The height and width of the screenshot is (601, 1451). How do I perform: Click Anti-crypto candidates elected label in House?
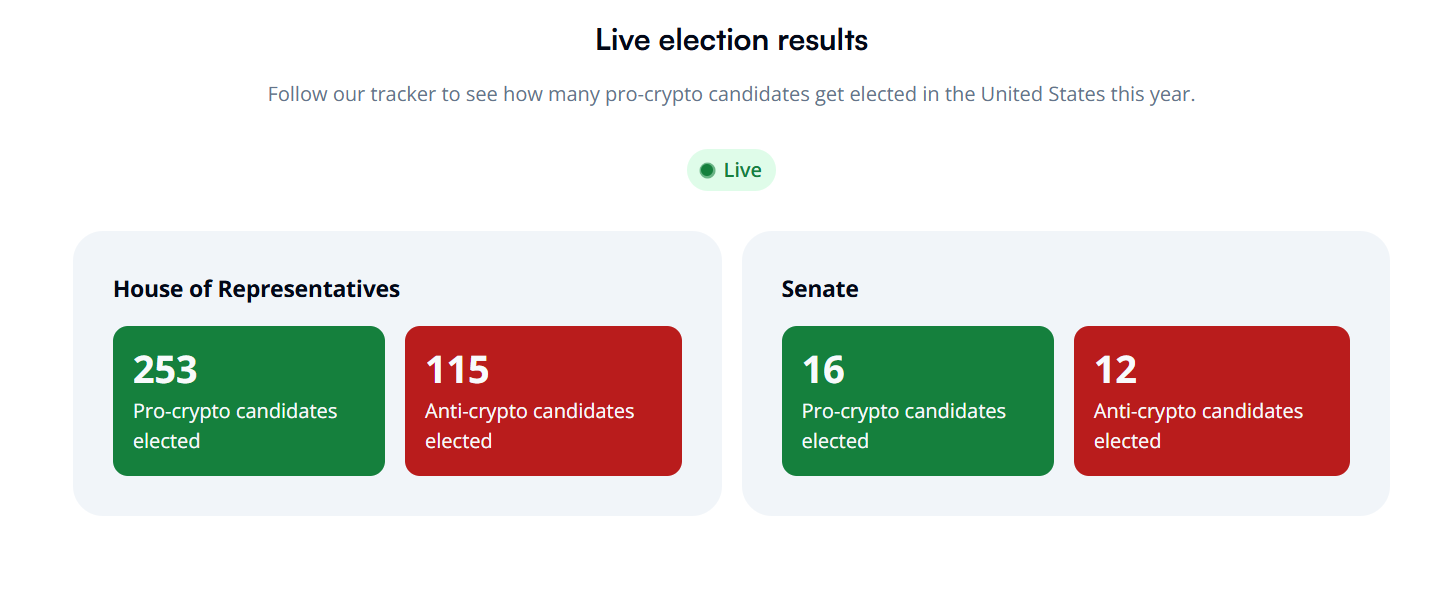pyautogui.click(x=530, y=426)
